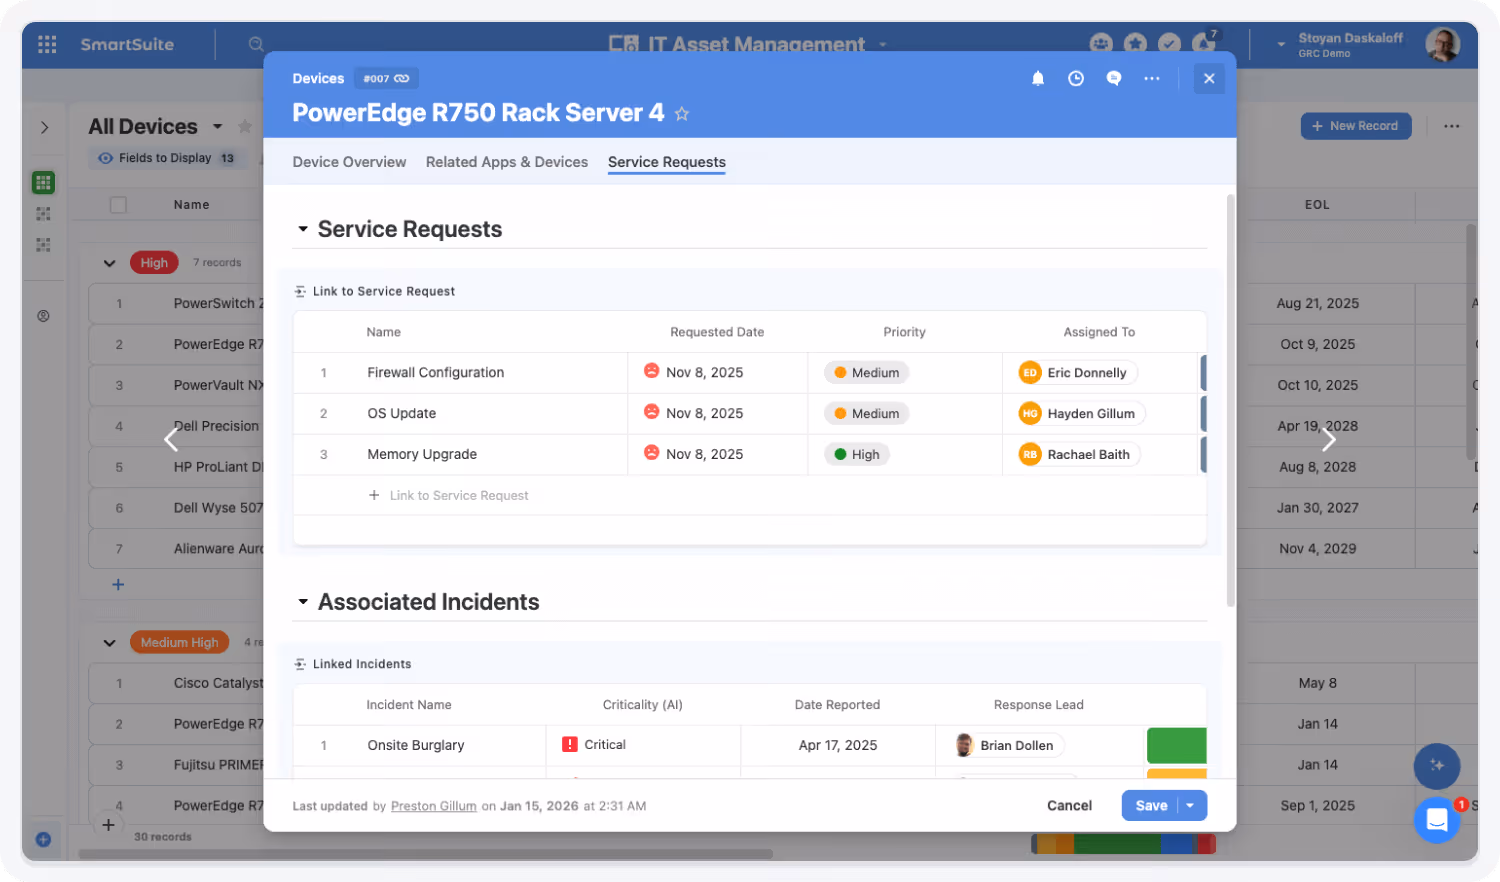Open the second view icon in left sidebar

pyautogui.click(x=43, y=214)
